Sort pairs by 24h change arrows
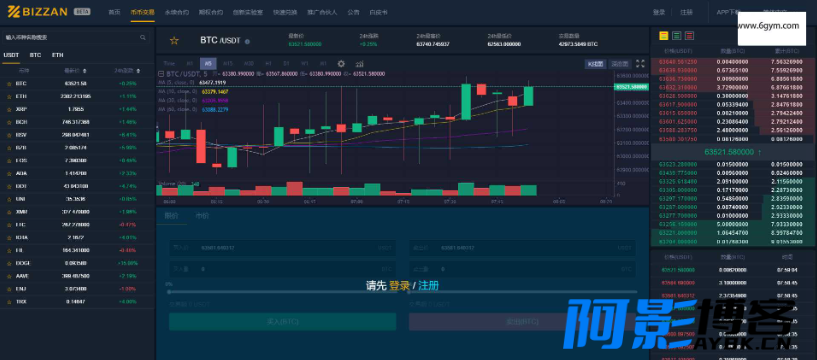The image size is (817, 360). pos(138,71)
